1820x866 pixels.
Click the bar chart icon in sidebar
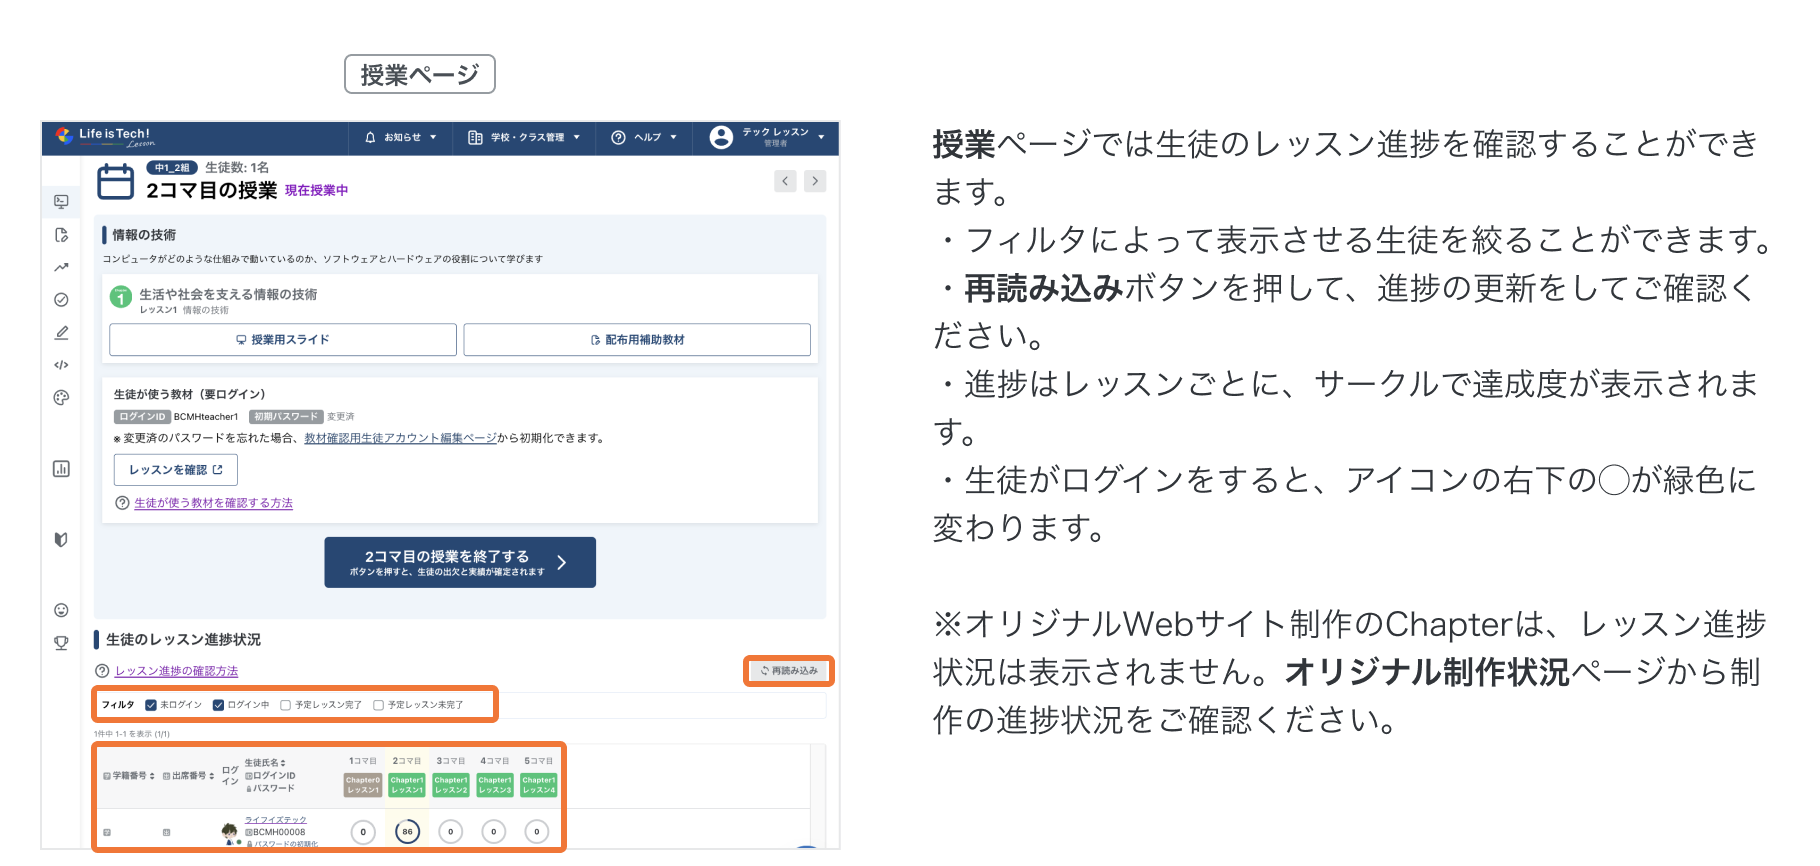pyautogui.click(x=61, y=469)
